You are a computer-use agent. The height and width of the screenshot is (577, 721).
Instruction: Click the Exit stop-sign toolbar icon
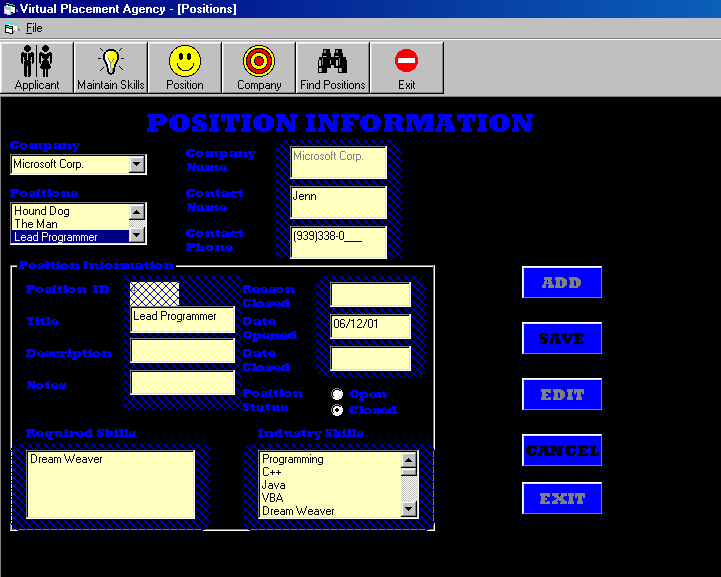click(406, 67)
